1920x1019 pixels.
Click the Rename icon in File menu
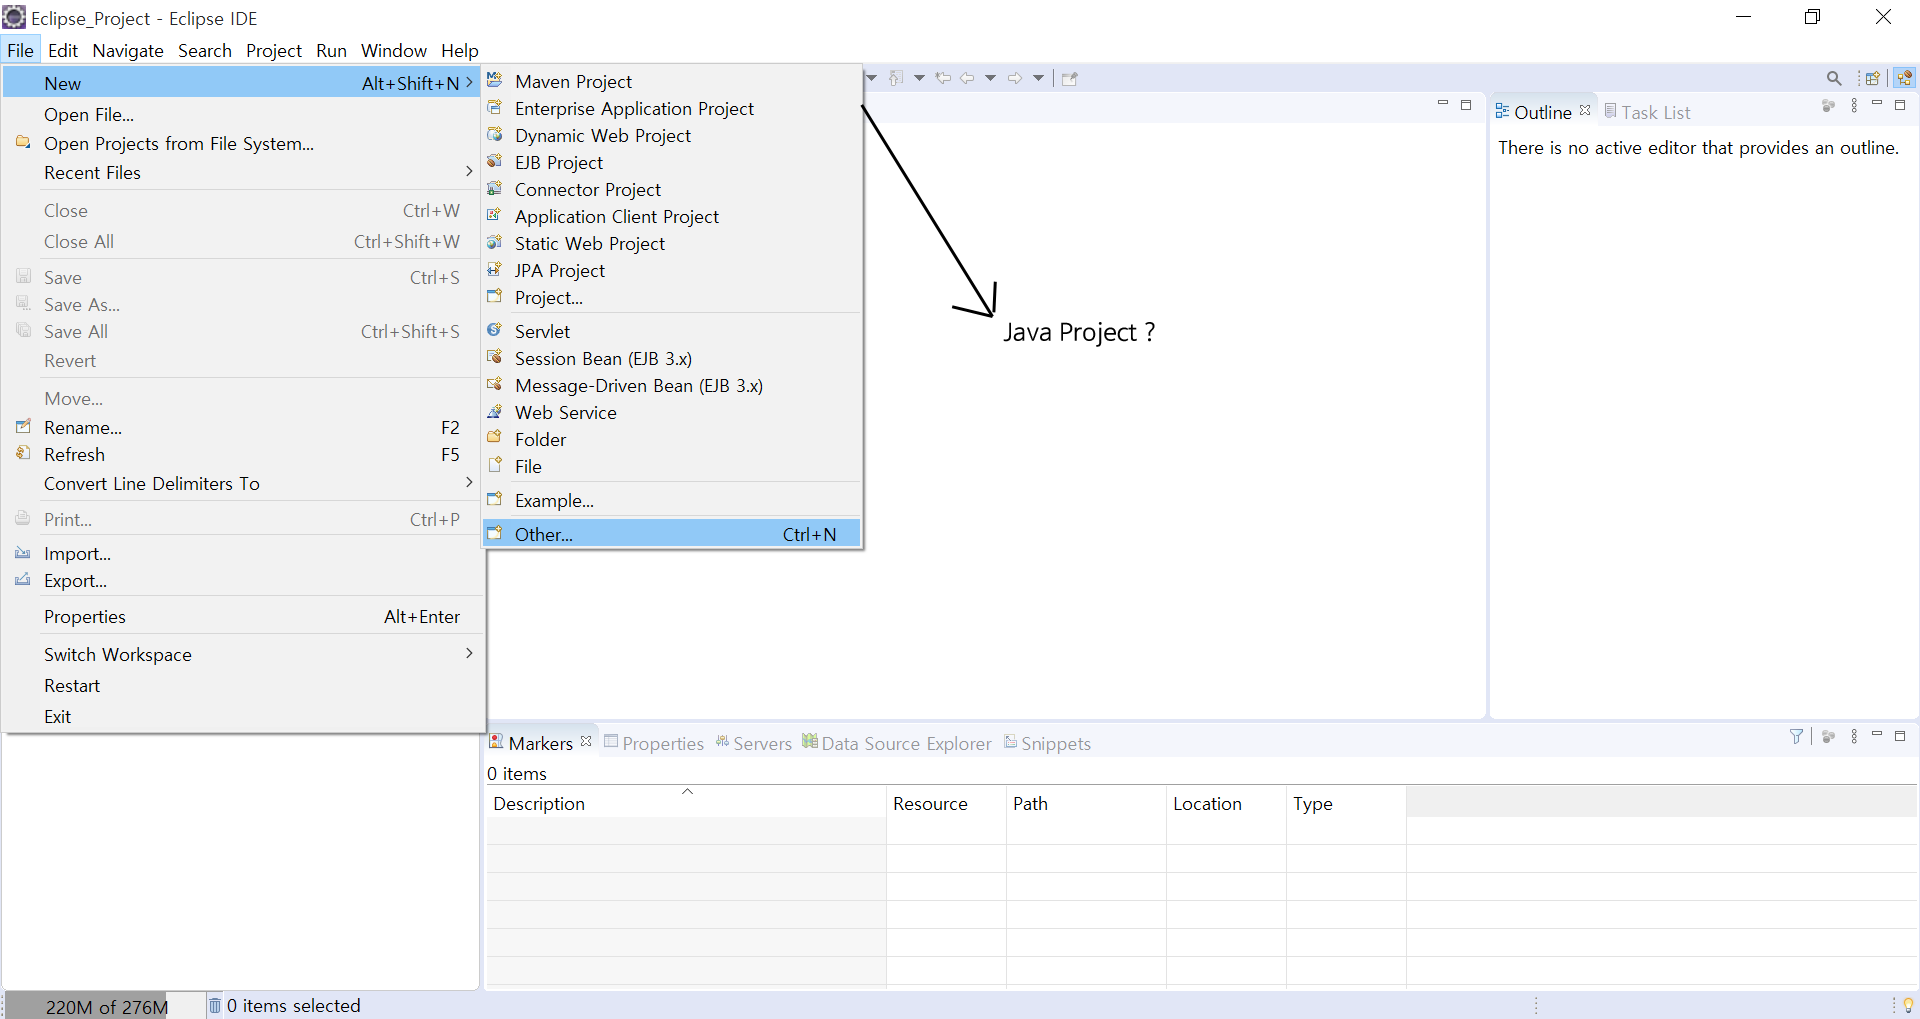point(23,426)
